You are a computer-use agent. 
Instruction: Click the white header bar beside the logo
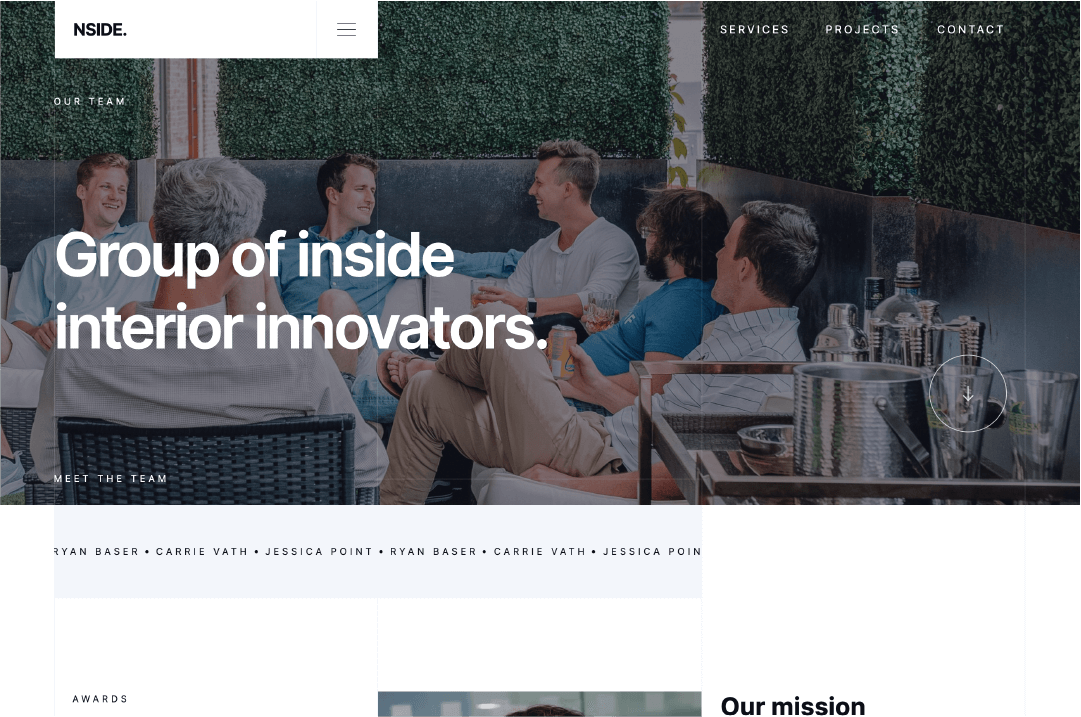221,30
